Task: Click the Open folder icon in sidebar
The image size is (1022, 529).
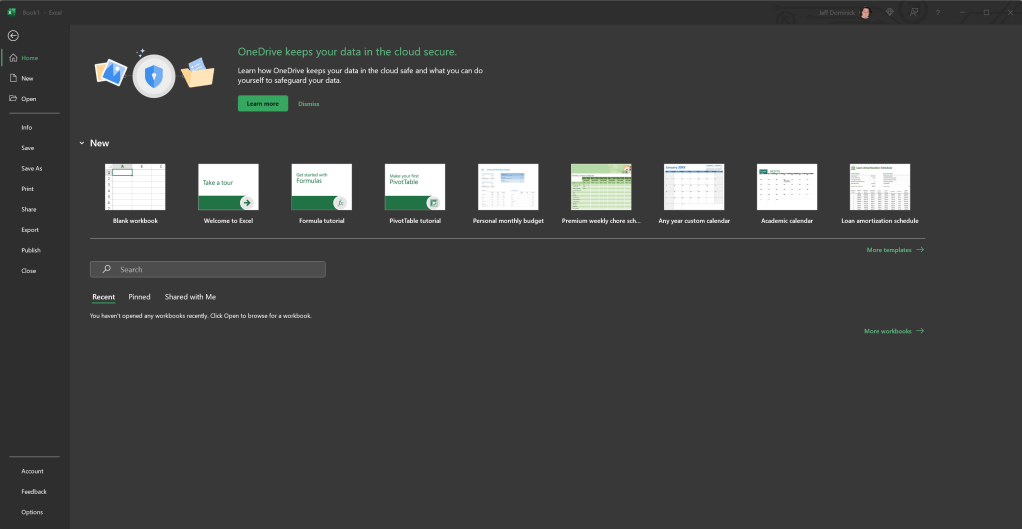Action: click(x=13, y=98)
